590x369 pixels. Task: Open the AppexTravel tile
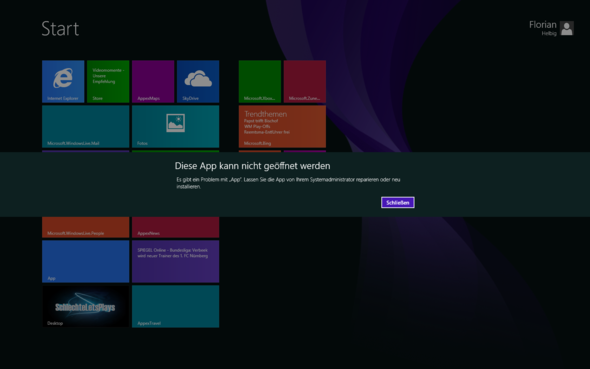pos(176,306)
